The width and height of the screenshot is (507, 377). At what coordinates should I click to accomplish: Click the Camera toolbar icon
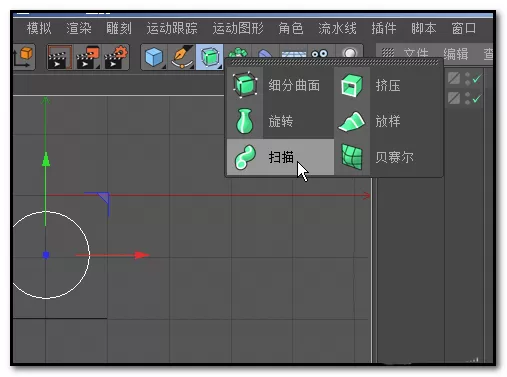point(320,53)
